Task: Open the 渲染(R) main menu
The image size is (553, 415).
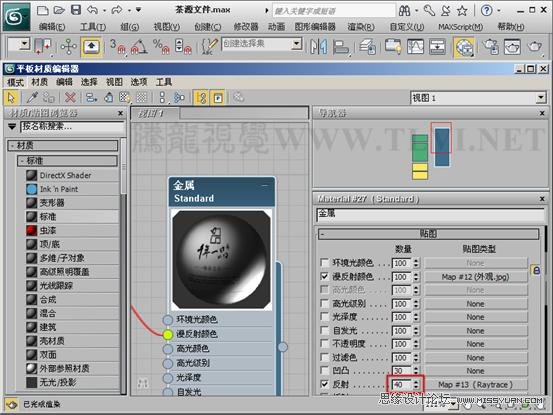Action: (361, 26)
